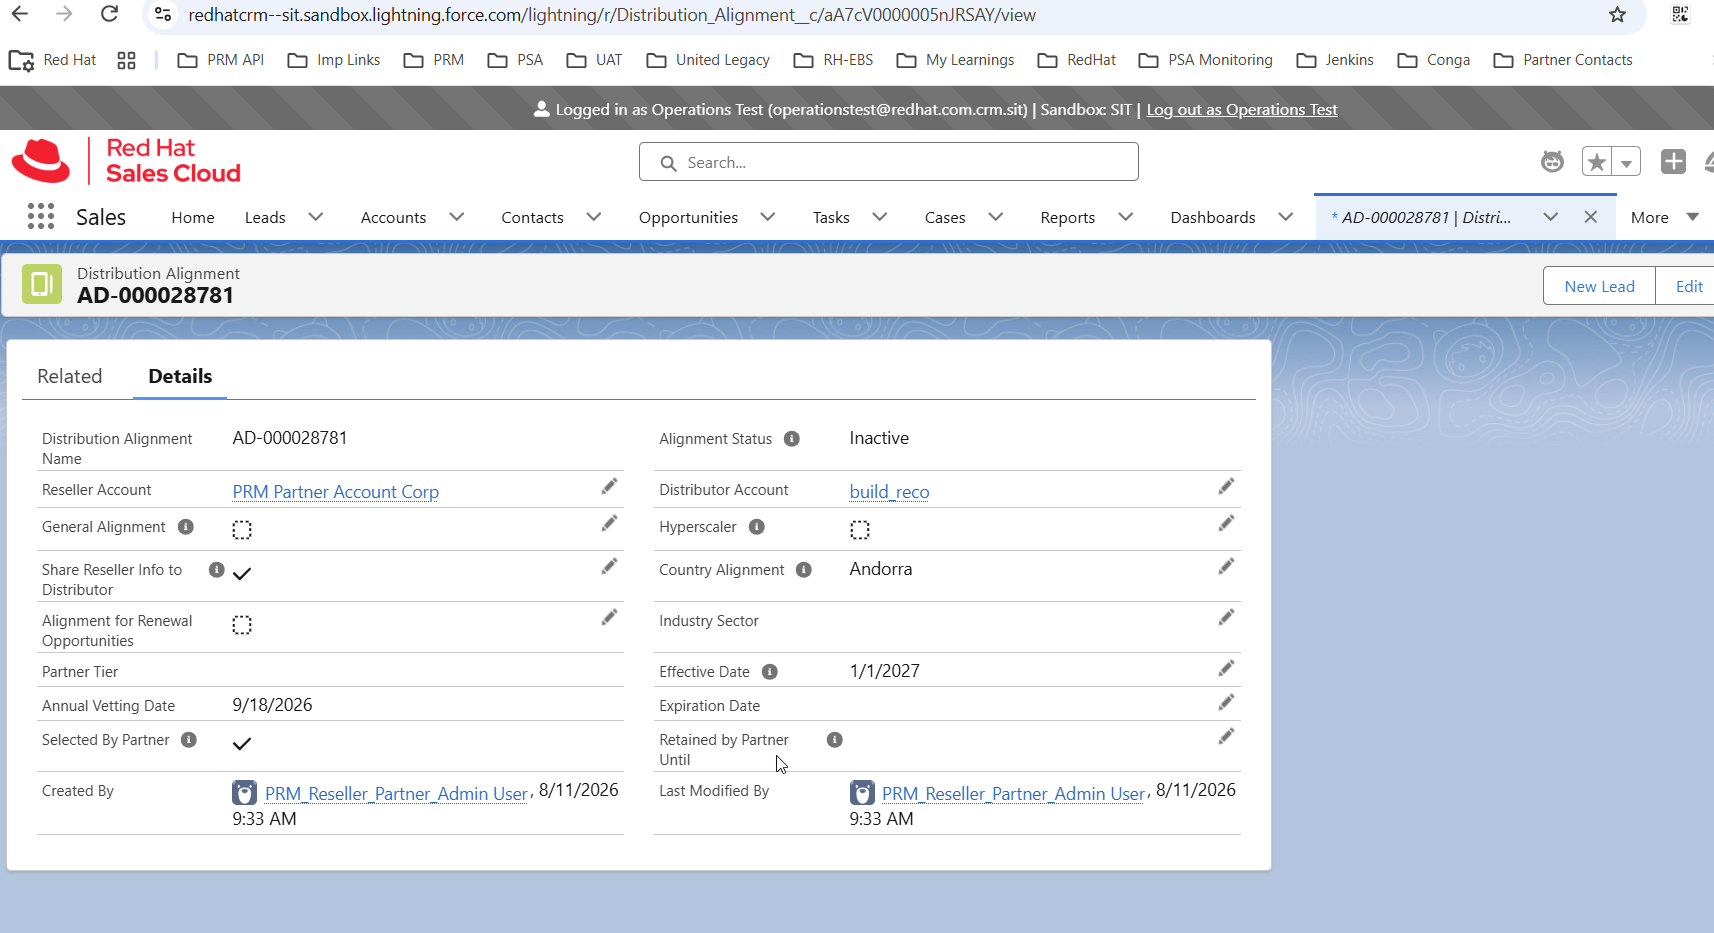Click the global Search box

point(888,162)
